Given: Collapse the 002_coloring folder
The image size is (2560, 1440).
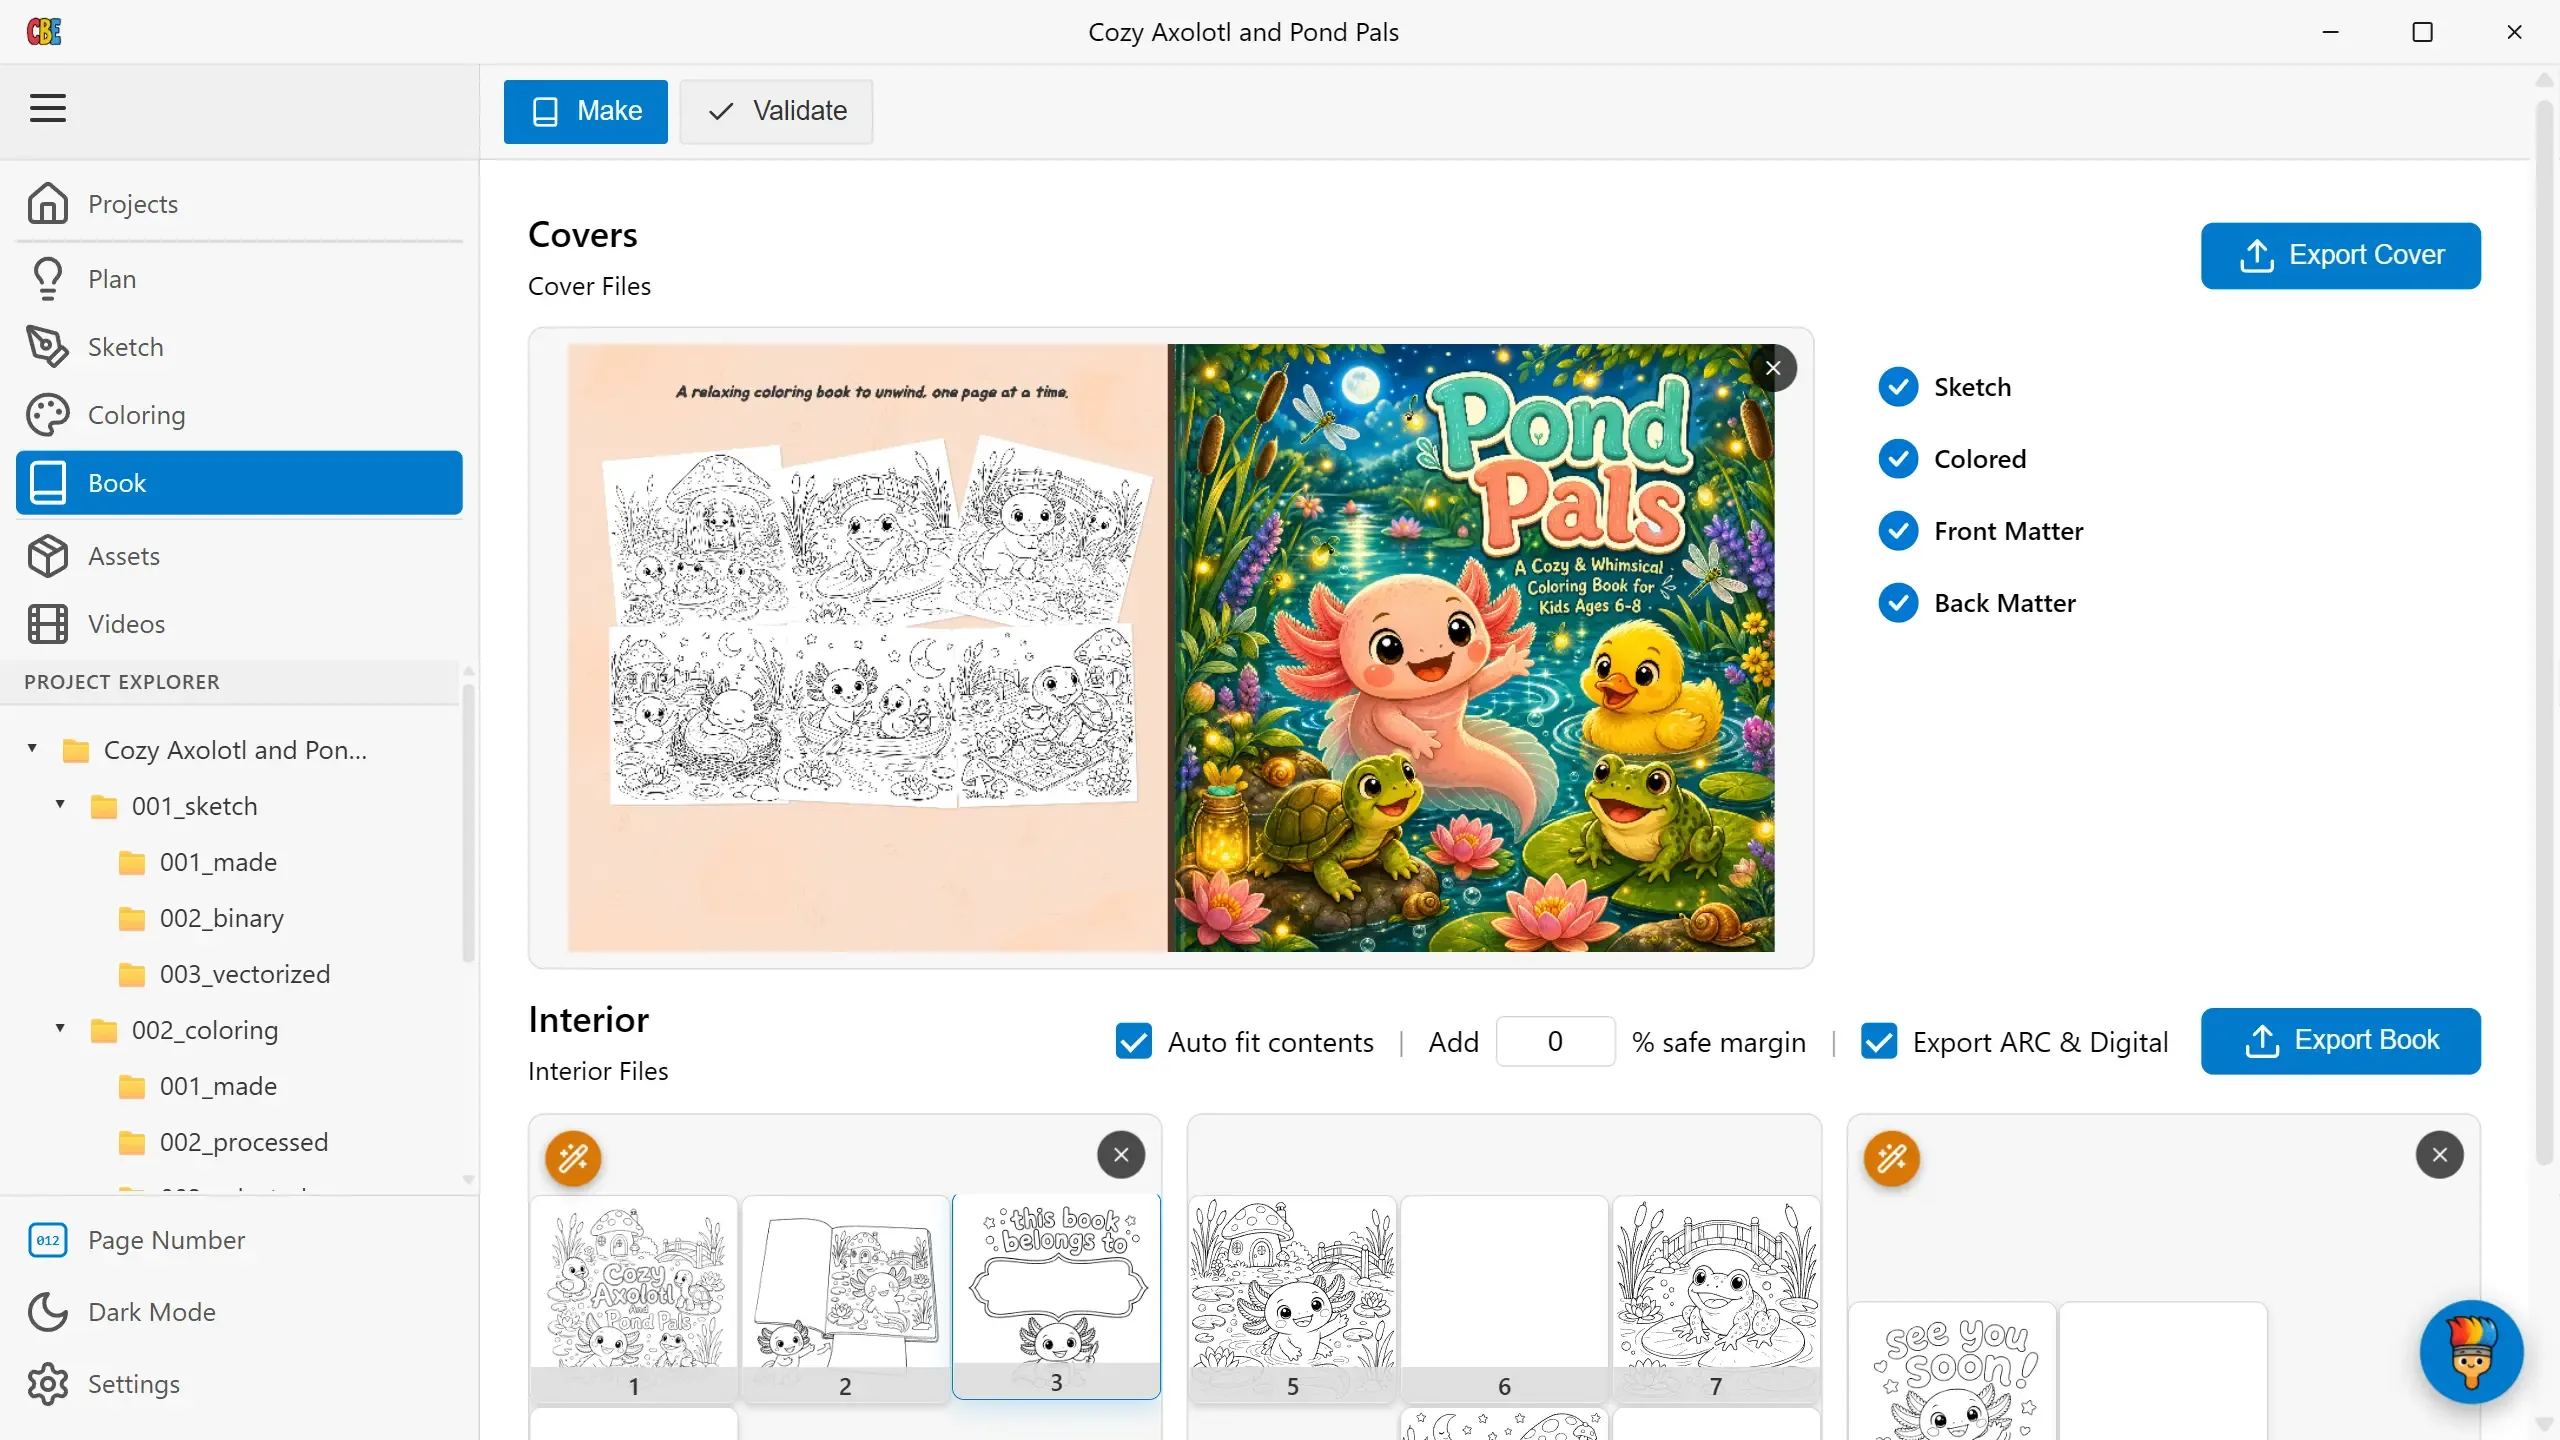Looking at the screenshot, I should pos(60,1029).
